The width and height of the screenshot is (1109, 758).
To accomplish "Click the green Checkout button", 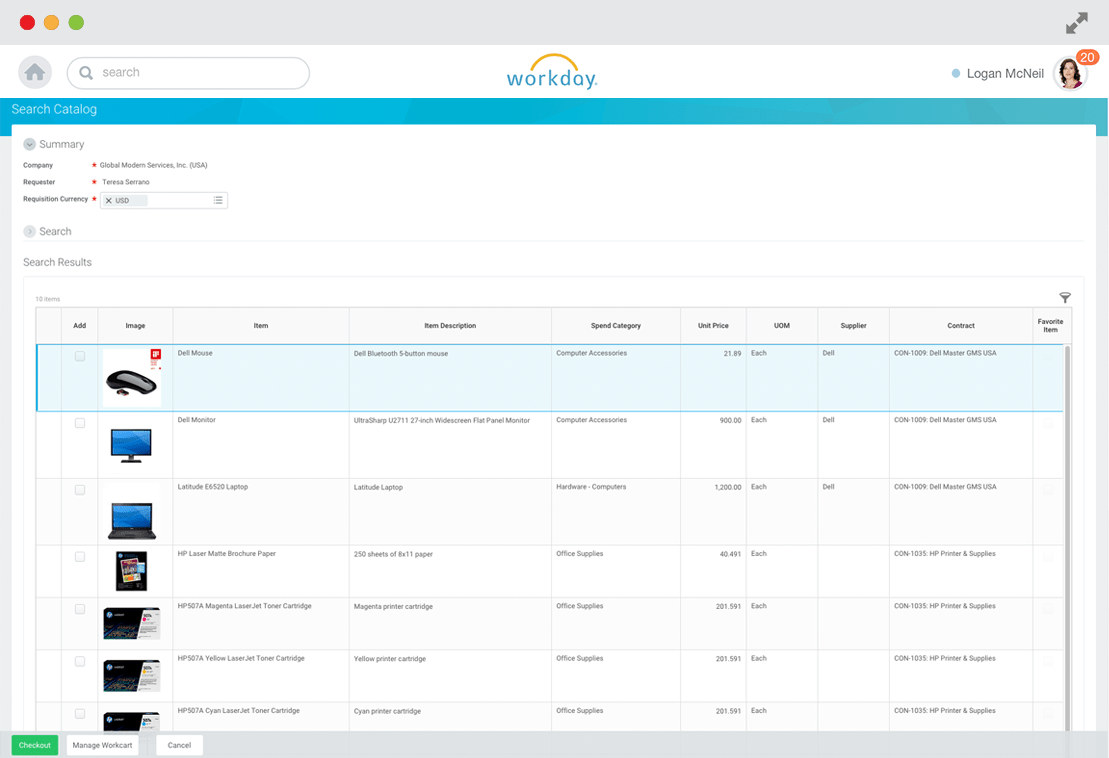I will click(34, 745).
